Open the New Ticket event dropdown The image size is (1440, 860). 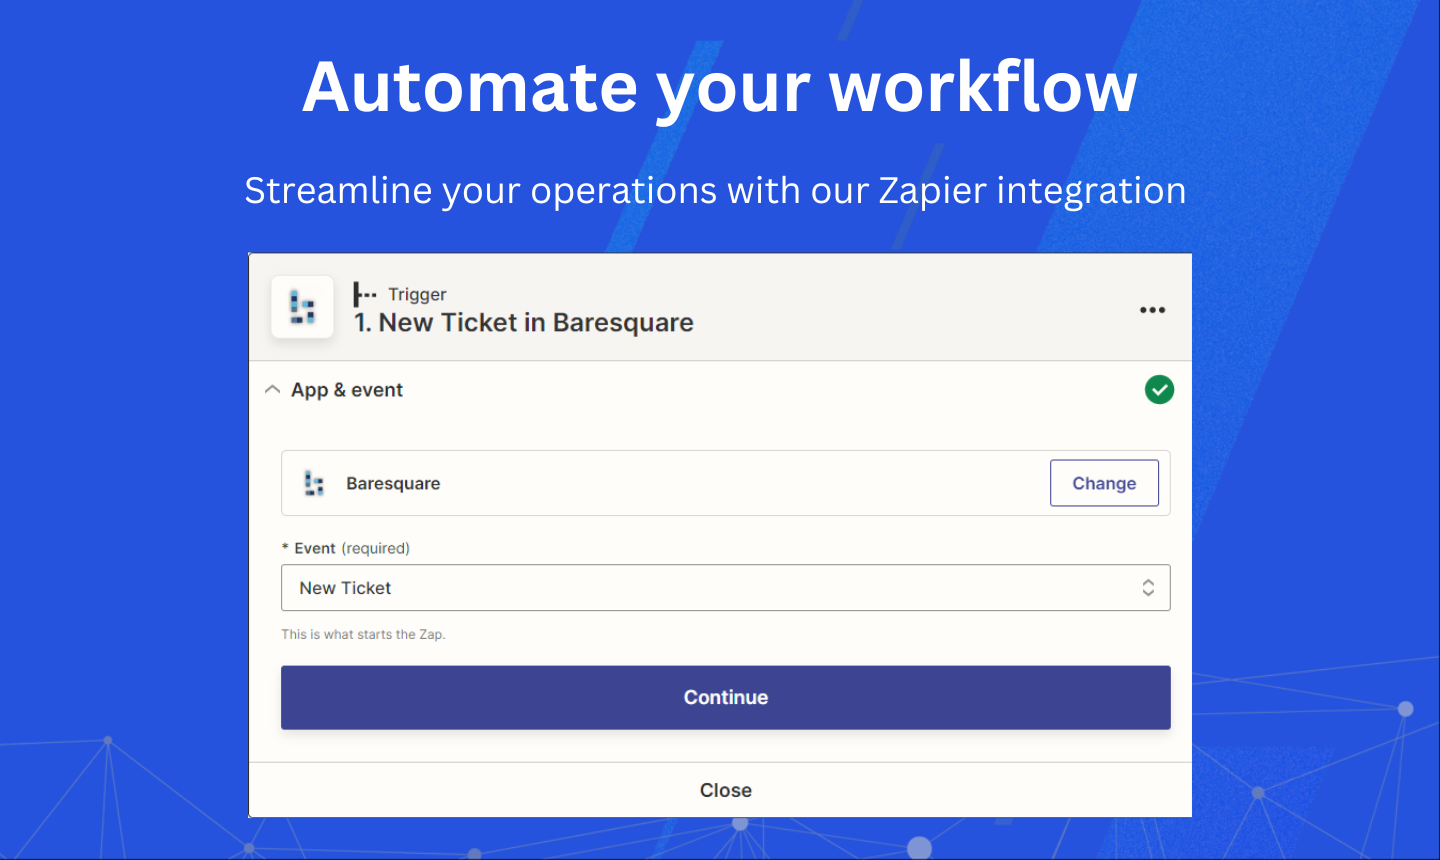point(725,588)
